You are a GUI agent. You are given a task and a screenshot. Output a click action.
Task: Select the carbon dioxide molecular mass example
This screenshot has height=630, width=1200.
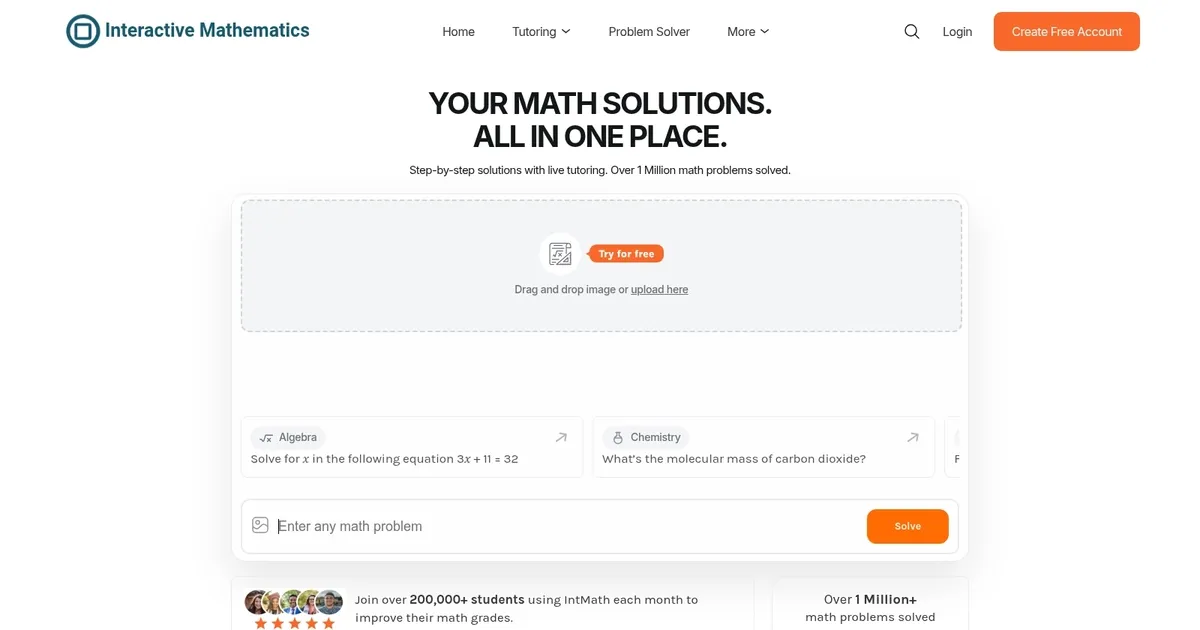click(734, 459)
